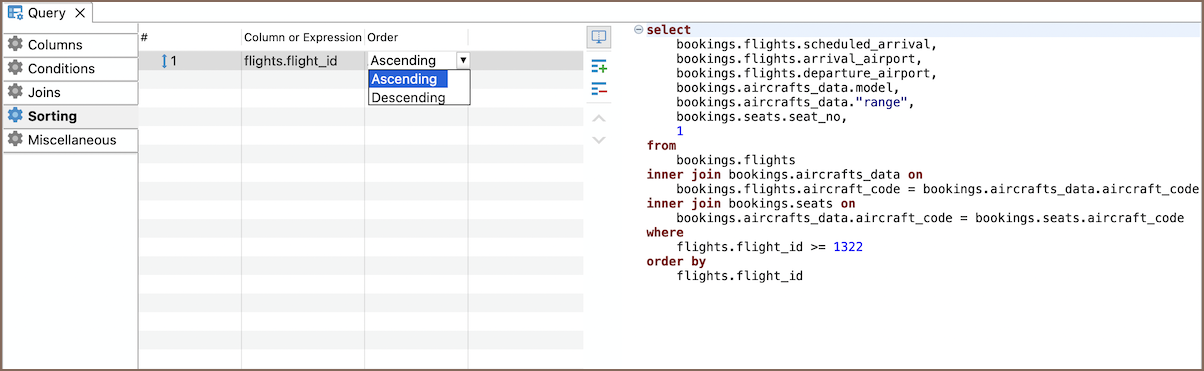Image resolution: width=1204 pixels, height=371 pixels.
Task: Choose Descending from the order list
Action: pos(408,98)
